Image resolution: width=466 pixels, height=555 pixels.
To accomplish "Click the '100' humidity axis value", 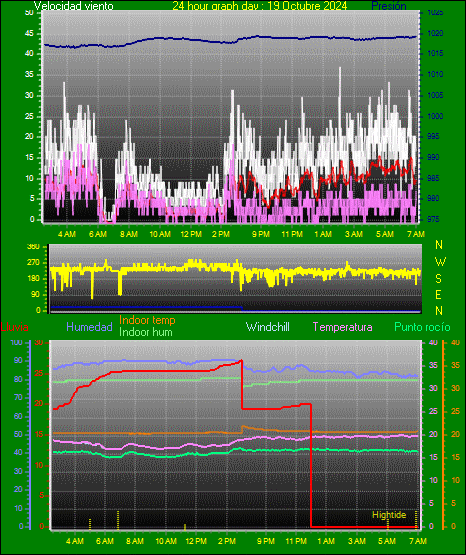I will 17,343.
